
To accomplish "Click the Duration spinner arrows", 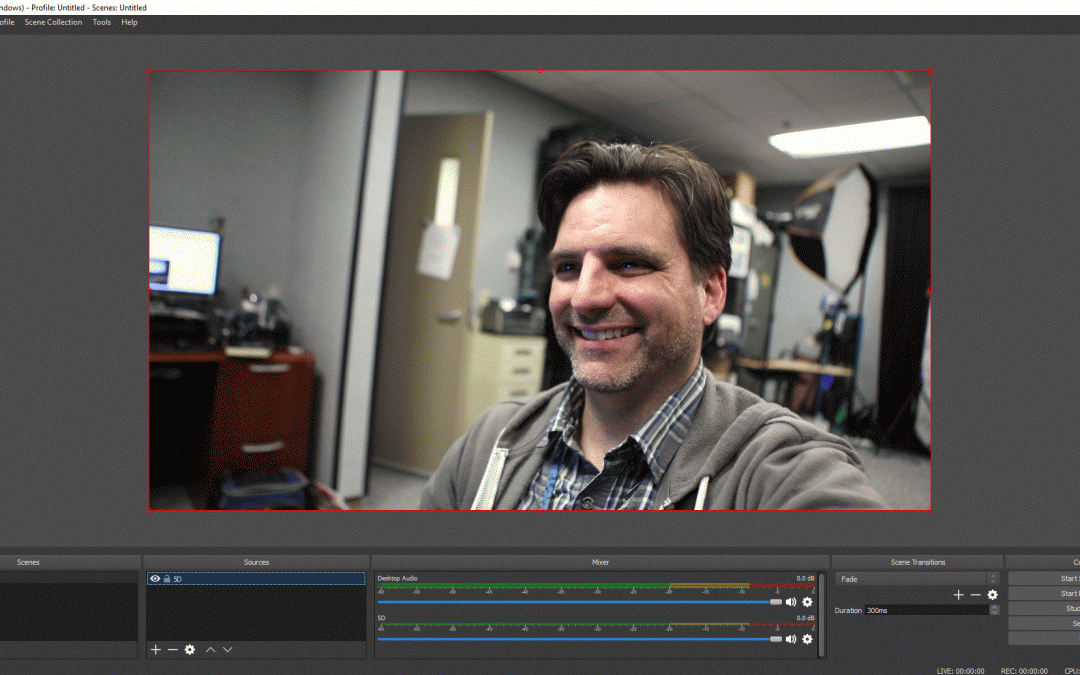I will tap(993, 610).
